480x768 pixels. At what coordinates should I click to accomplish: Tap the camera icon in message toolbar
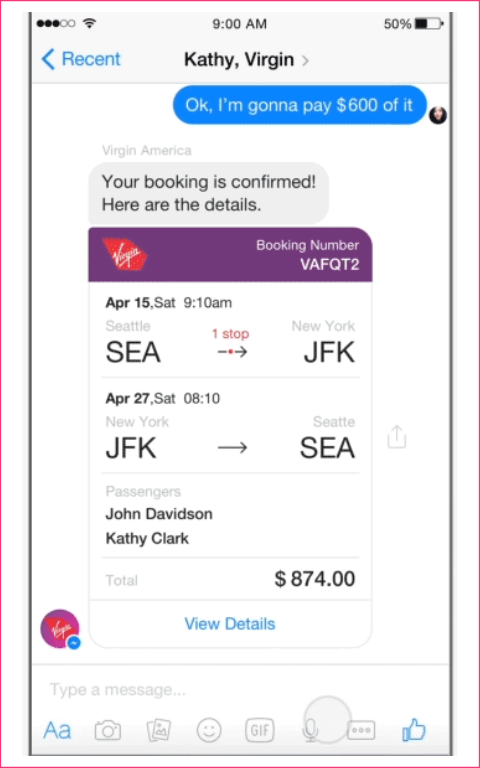[x=108, y=730]
